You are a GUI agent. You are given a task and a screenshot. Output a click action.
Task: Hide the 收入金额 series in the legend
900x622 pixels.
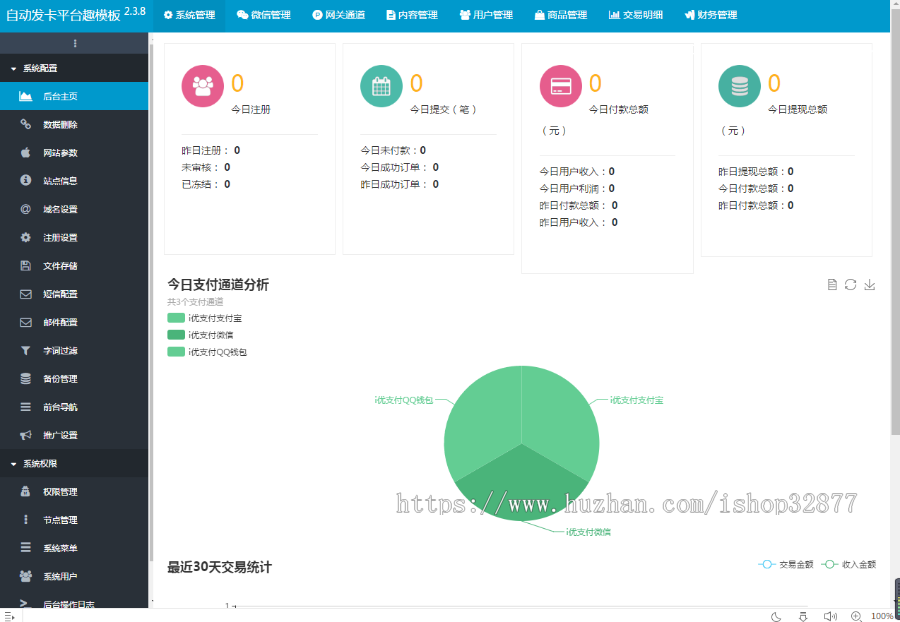846,564
